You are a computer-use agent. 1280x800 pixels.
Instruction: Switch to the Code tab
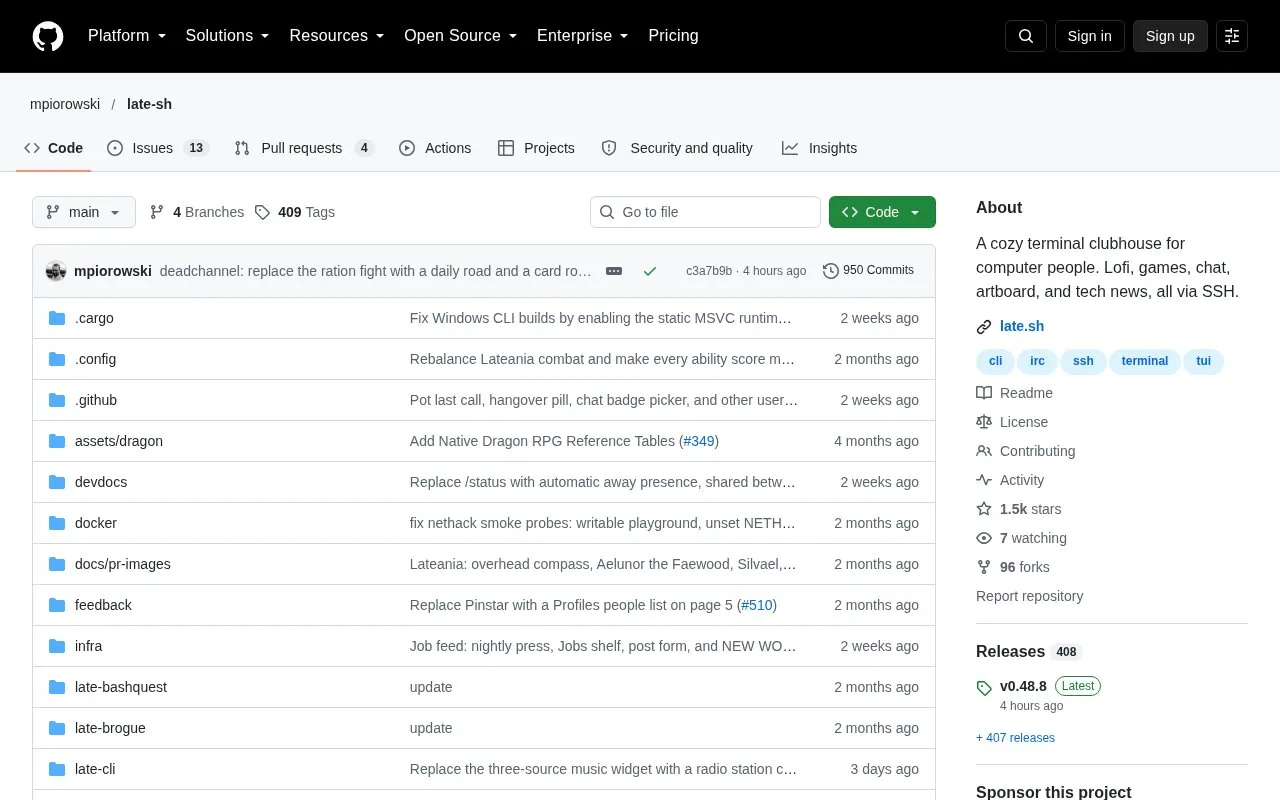click(x=54, y=148)
